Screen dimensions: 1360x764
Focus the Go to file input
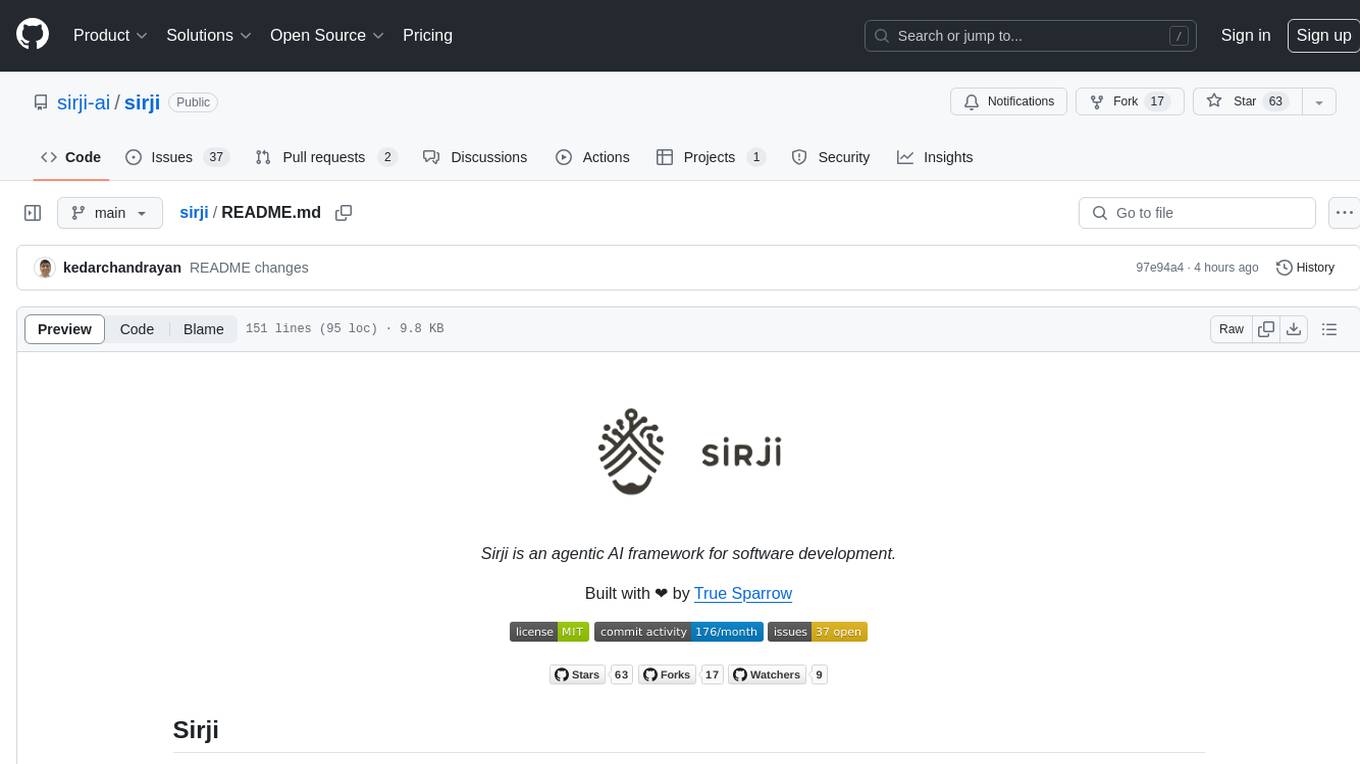1197,213
